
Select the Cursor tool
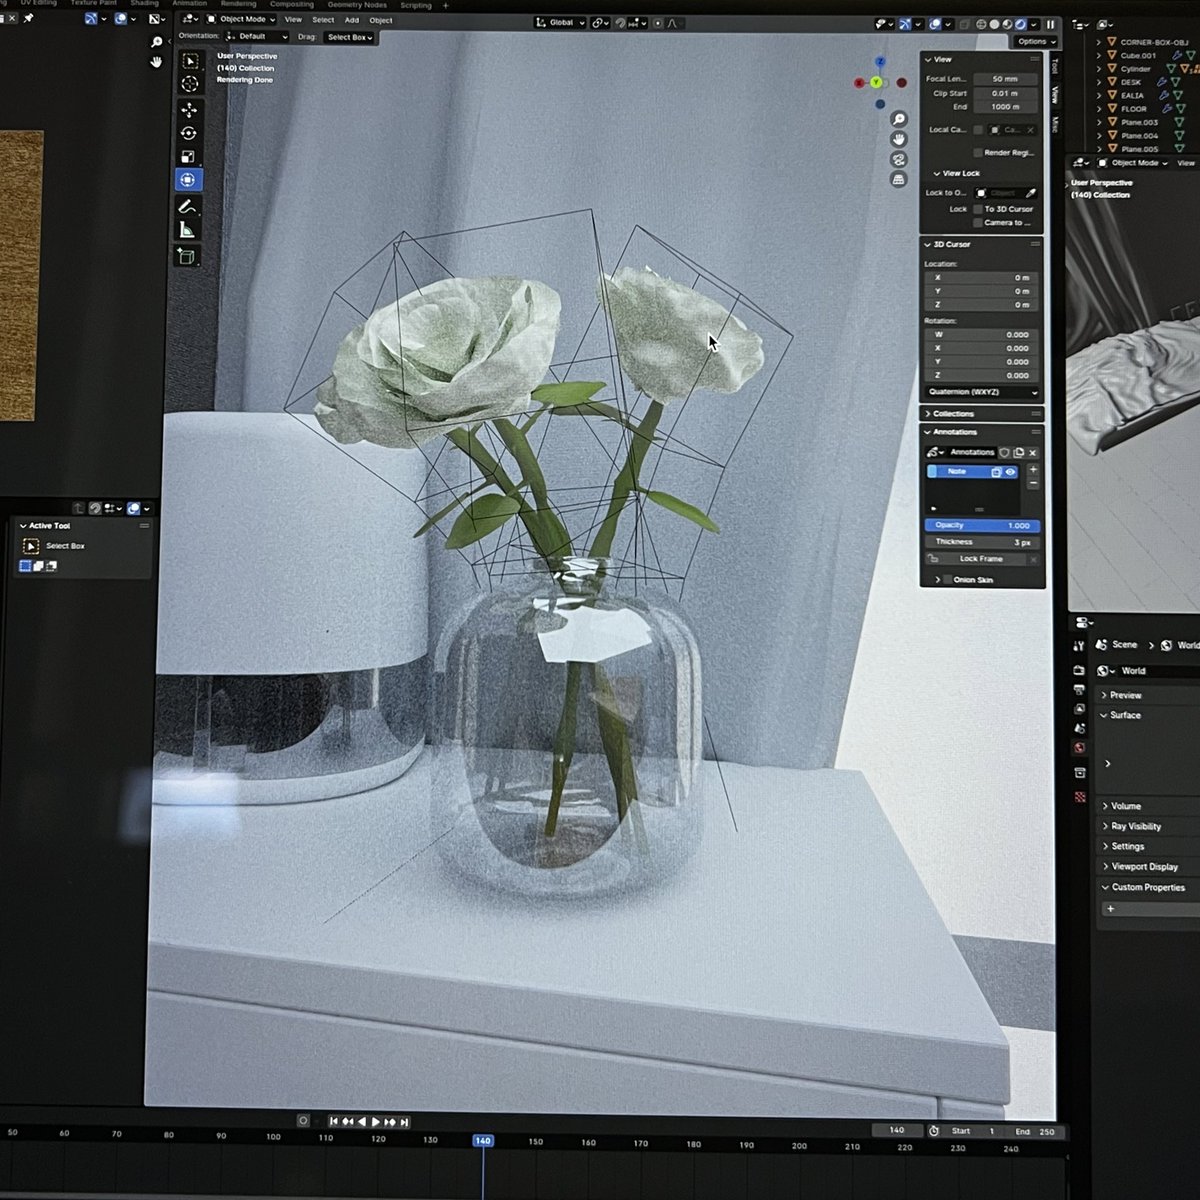[190, 84]
